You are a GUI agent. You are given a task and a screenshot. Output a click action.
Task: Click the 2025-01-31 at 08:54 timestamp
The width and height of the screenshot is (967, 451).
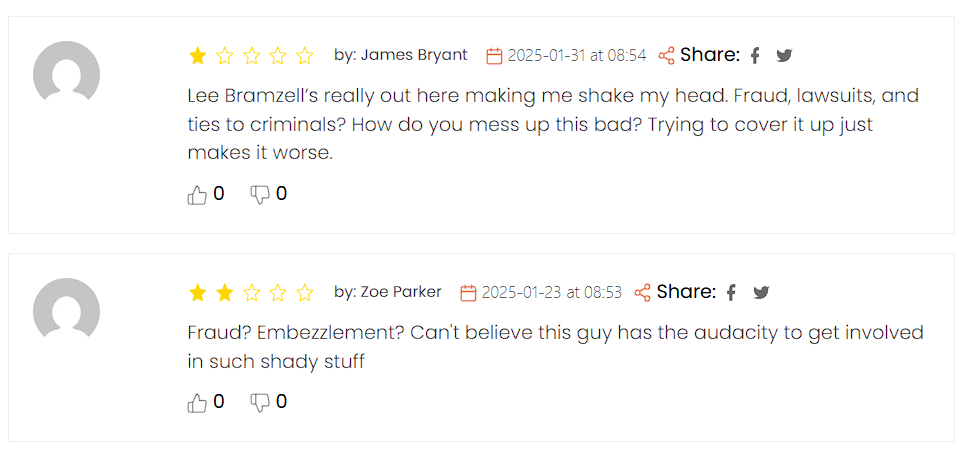point(577,56)
